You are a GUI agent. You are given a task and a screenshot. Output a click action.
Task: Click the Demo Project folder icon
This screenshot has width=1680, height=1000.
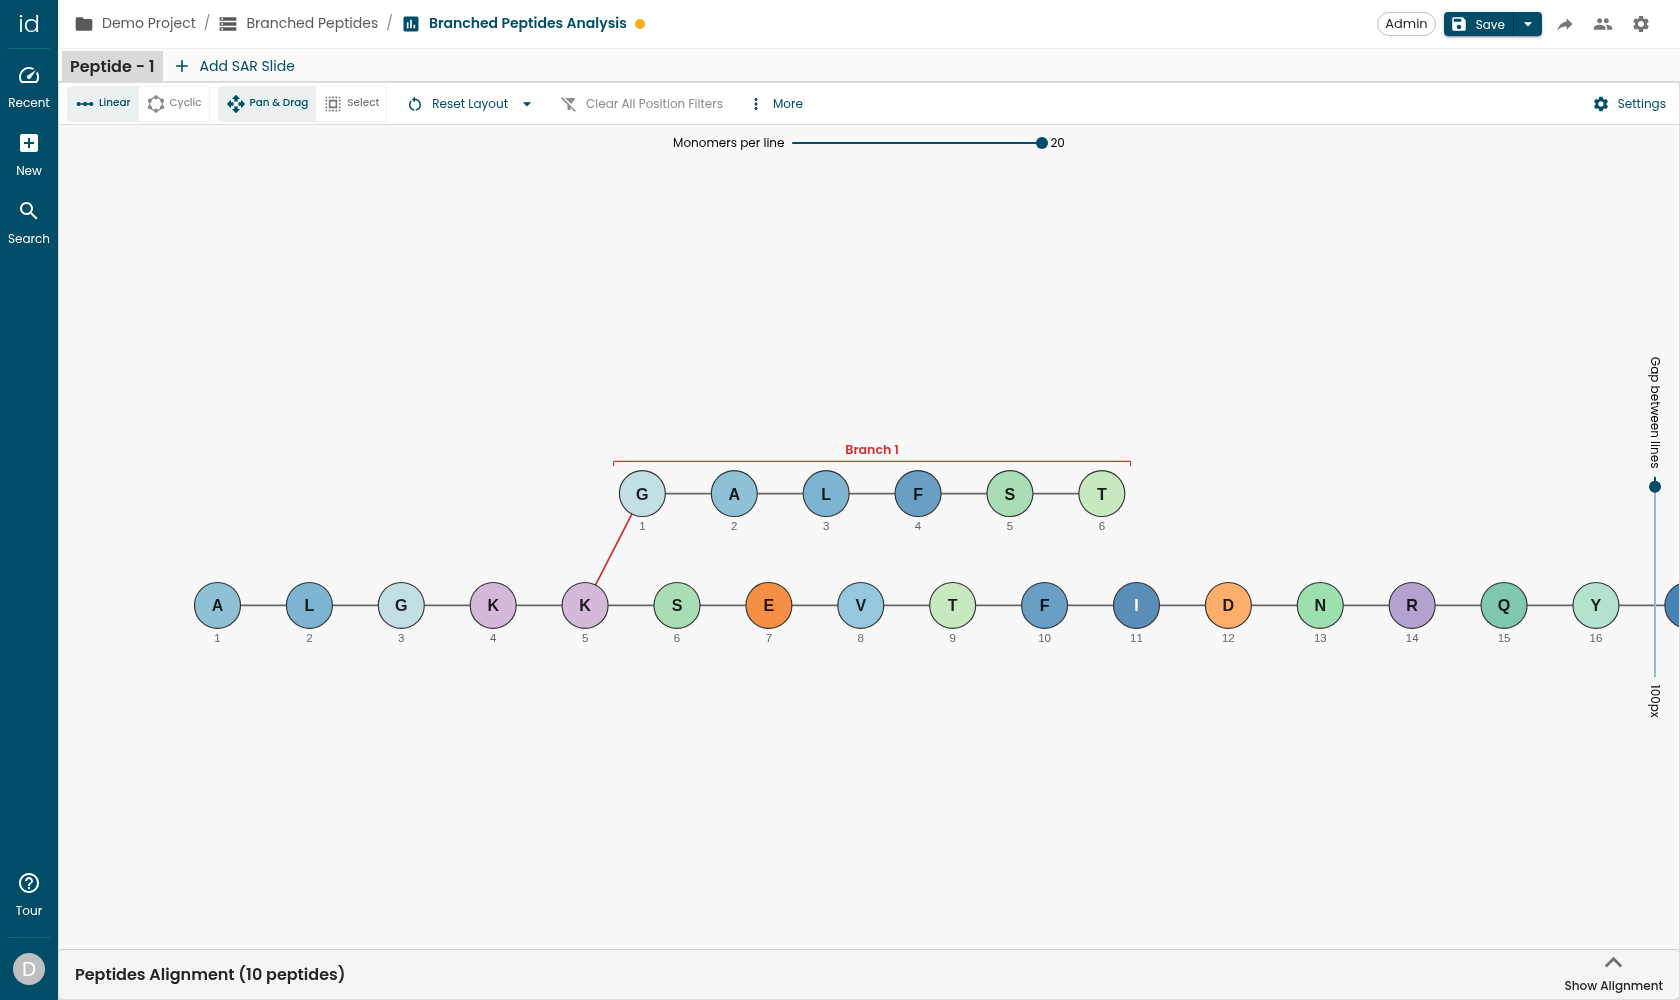[84, 24]
